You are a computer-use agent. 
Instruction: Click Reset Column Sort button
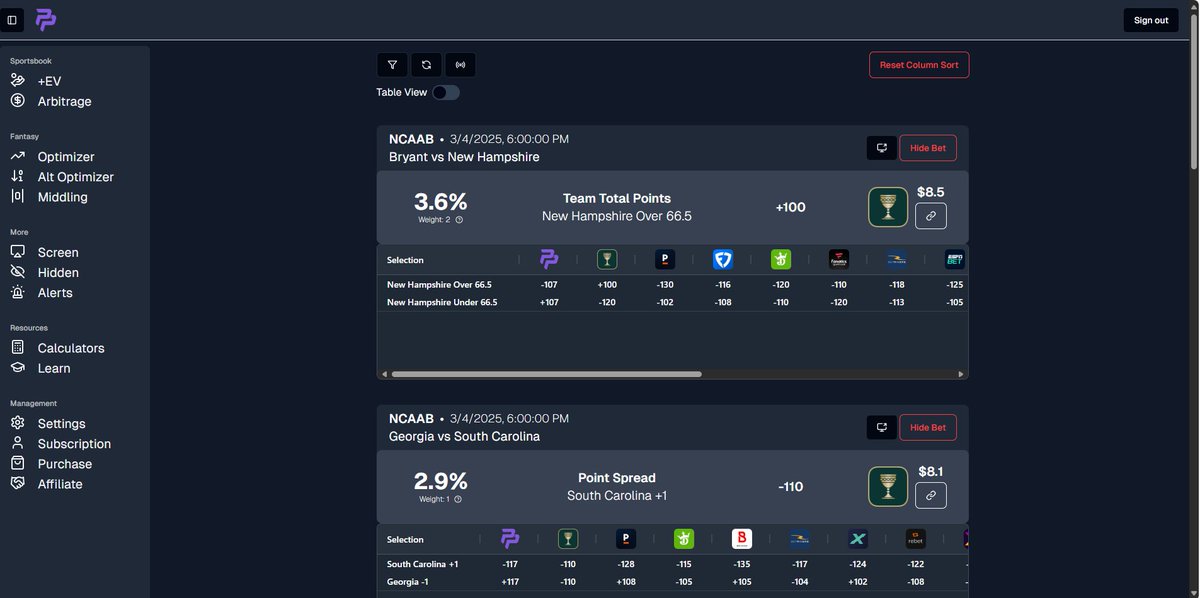click(x=919, y=65)
